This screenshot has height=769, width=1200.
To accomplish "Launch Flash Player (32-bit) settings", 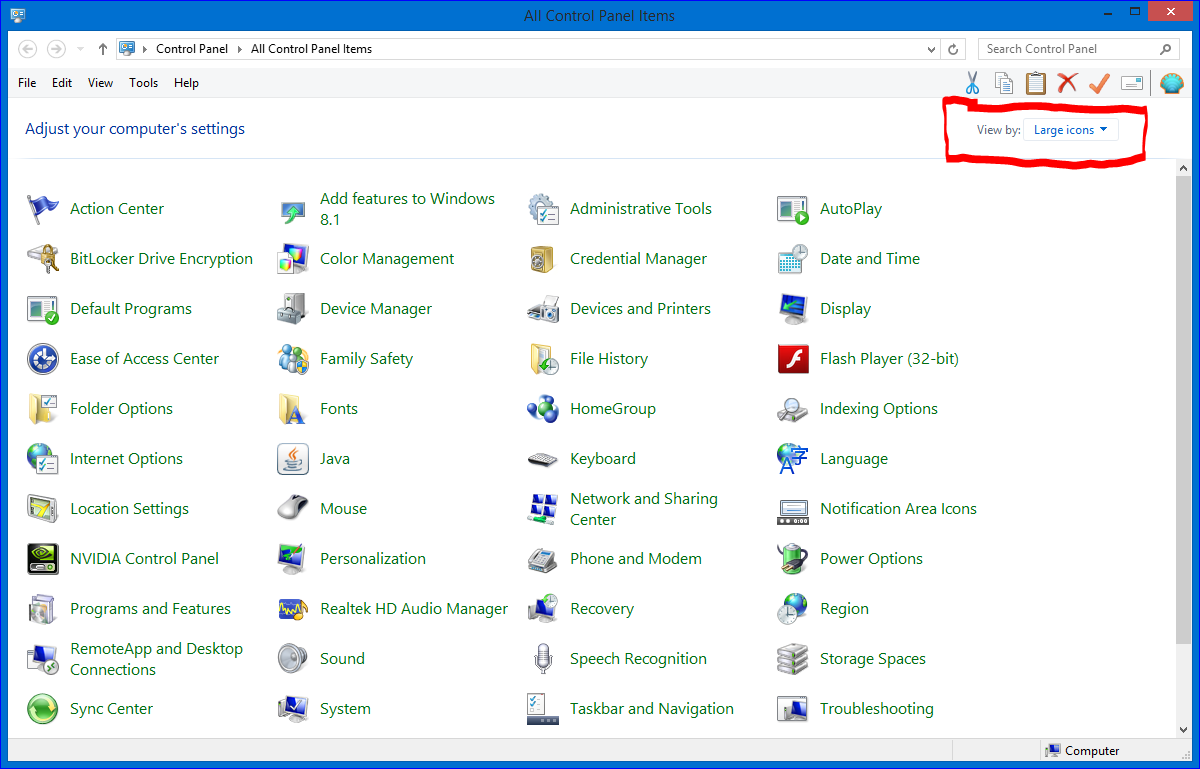I will [x=888, y=359].
